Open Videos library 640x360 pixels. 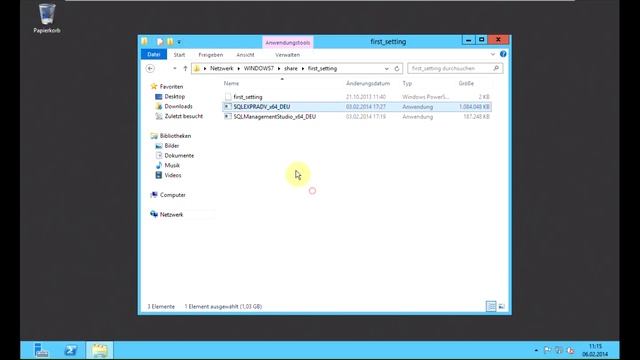pos(173,175)
